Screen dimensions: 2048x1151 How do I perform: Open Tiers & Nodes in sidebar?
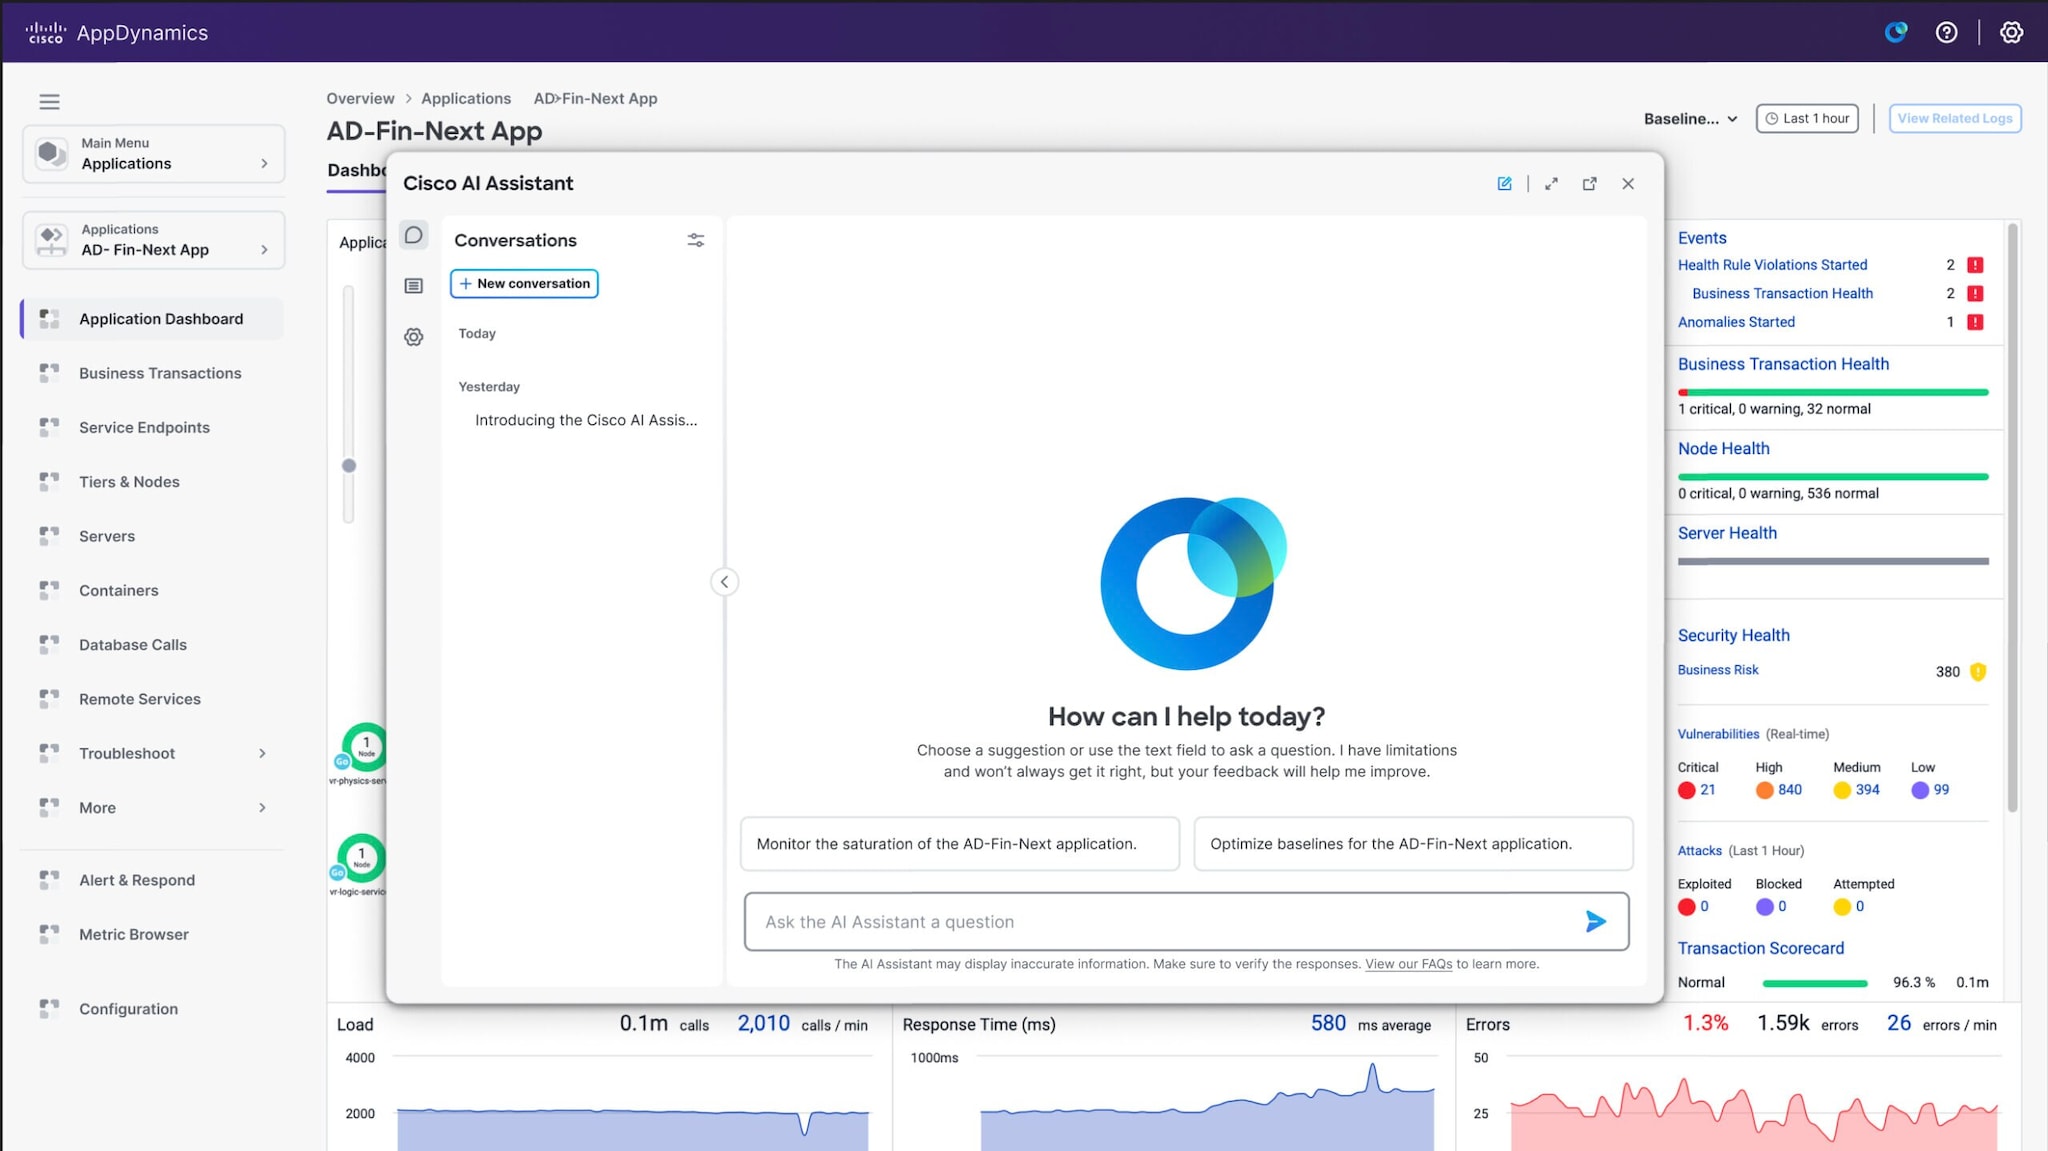[129, 482]
